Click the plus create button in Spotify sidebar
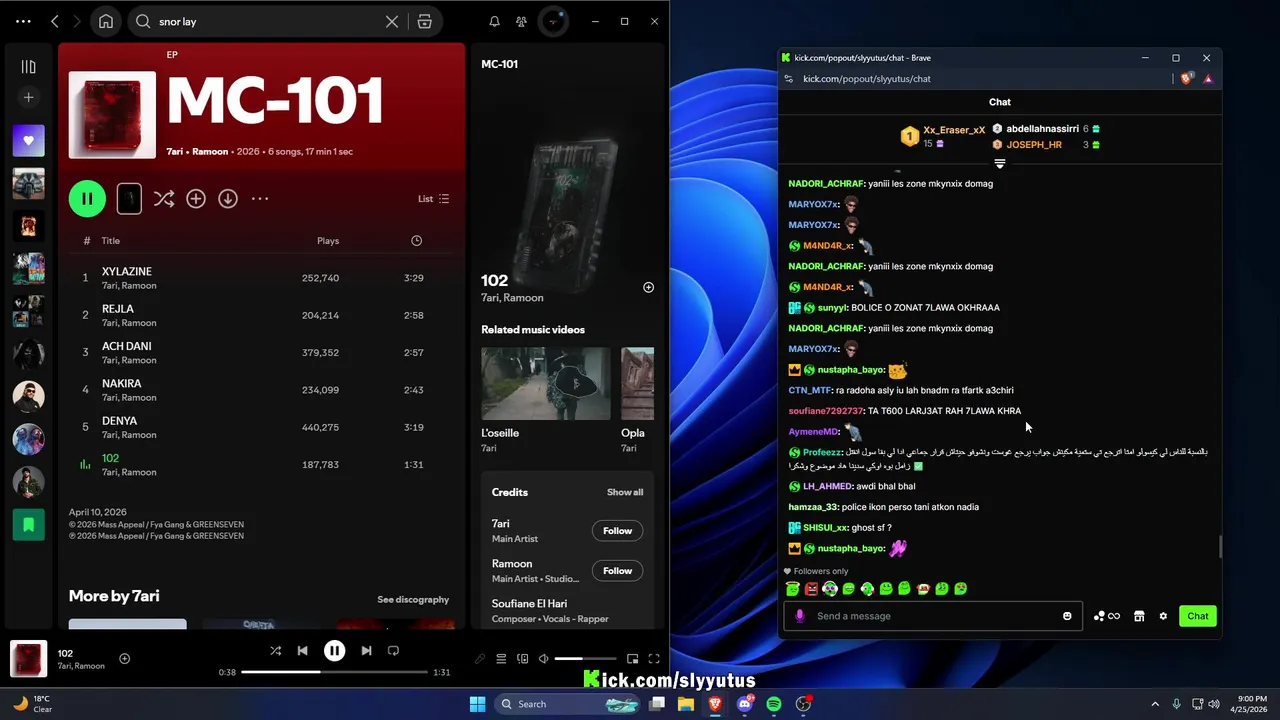The image size is (1280, 720). (28, 97)
